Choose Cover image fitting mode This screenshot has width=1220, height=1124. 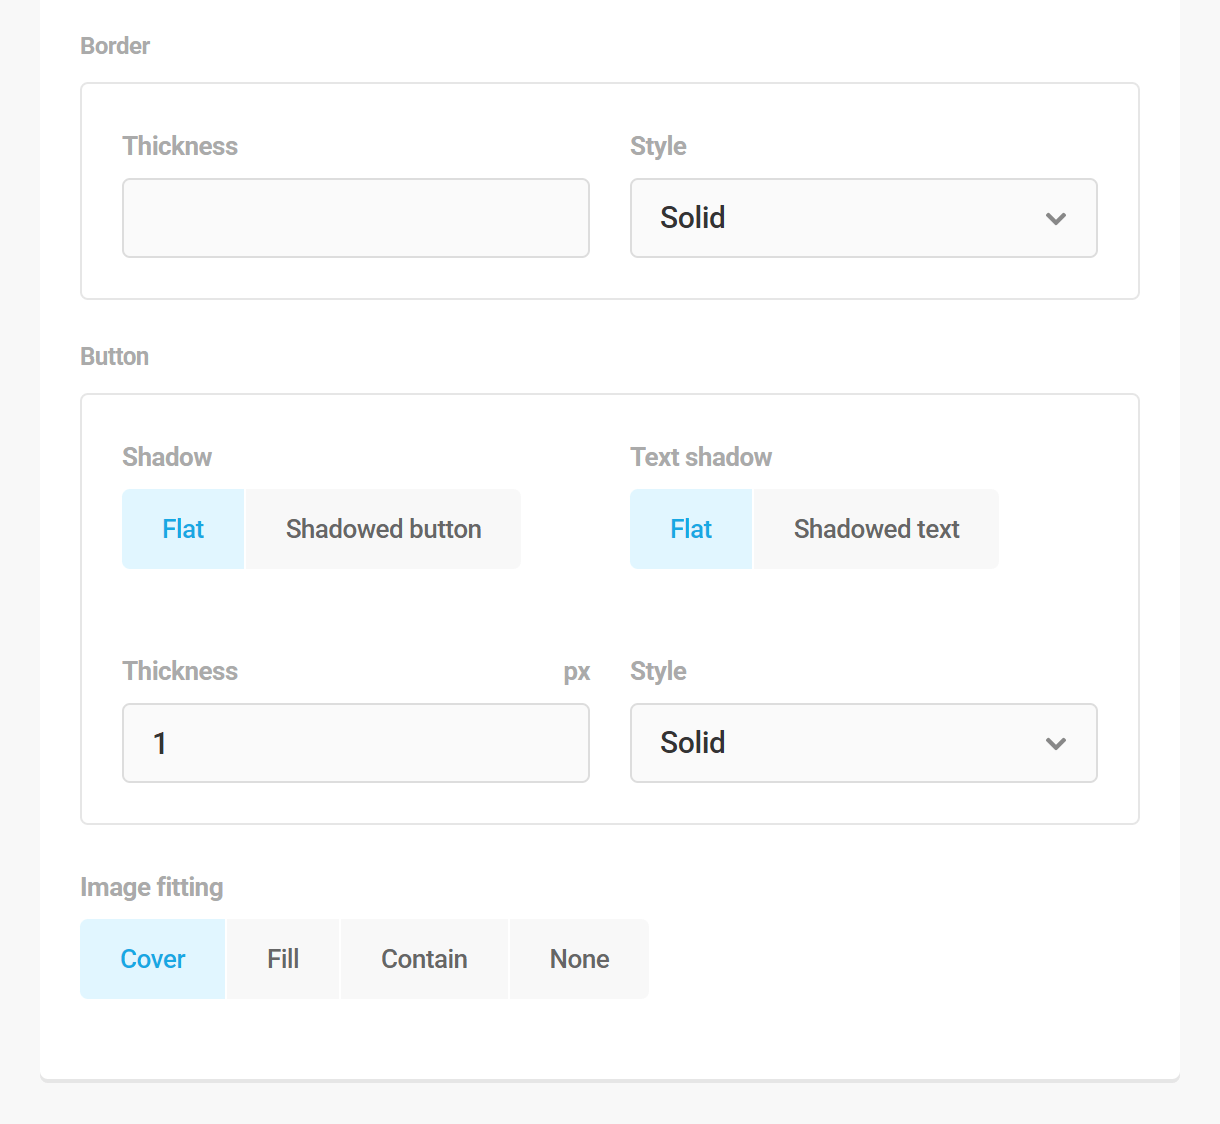152,958
